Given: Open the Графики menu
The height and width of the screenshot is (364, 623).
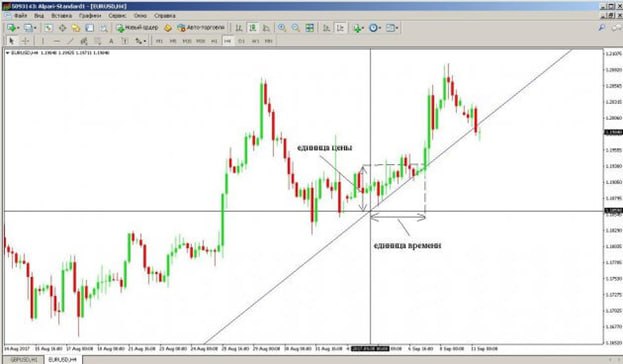Looking at the screenshot, I should coord(90,16).
